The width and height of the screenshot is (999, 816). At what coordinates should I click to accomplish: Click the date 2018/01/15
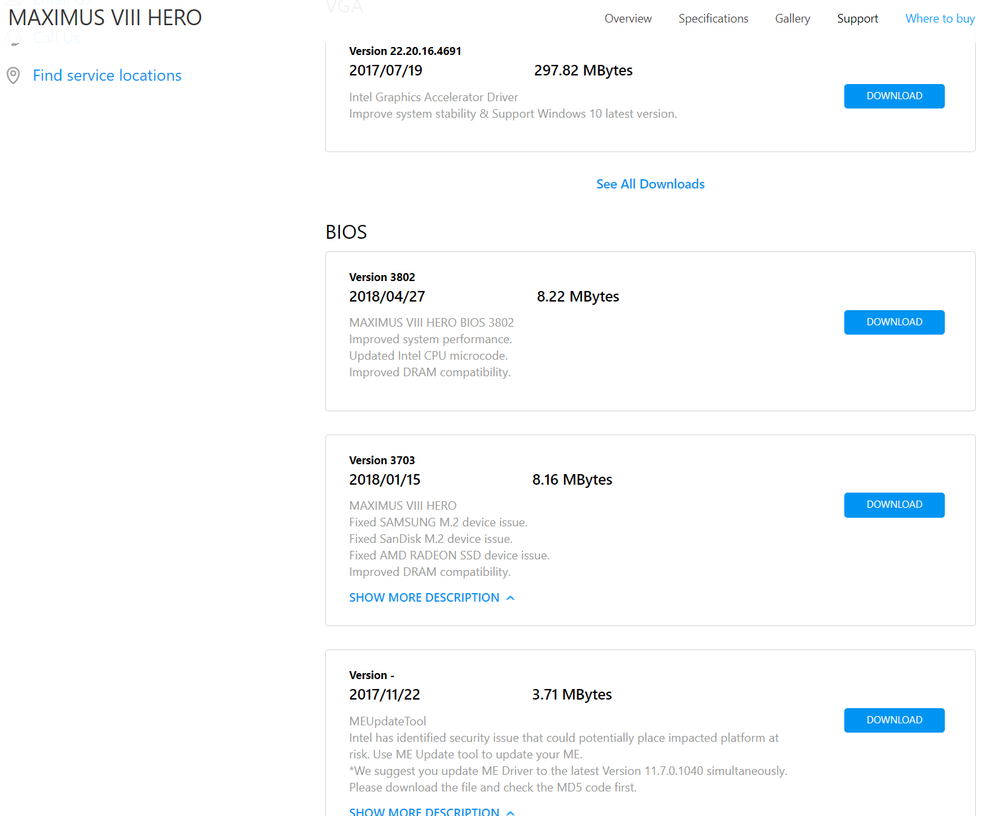coord(385,480)
